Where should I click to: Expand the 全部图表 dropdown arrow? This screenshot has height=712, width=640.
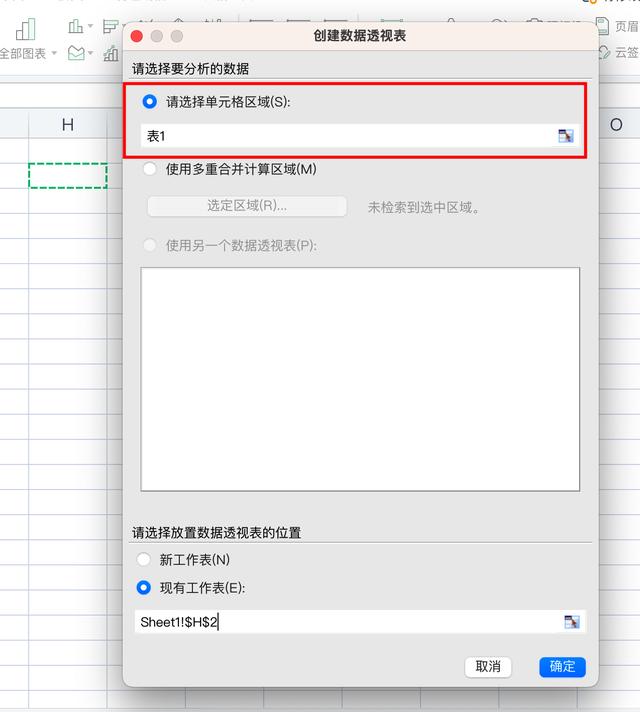54,53
